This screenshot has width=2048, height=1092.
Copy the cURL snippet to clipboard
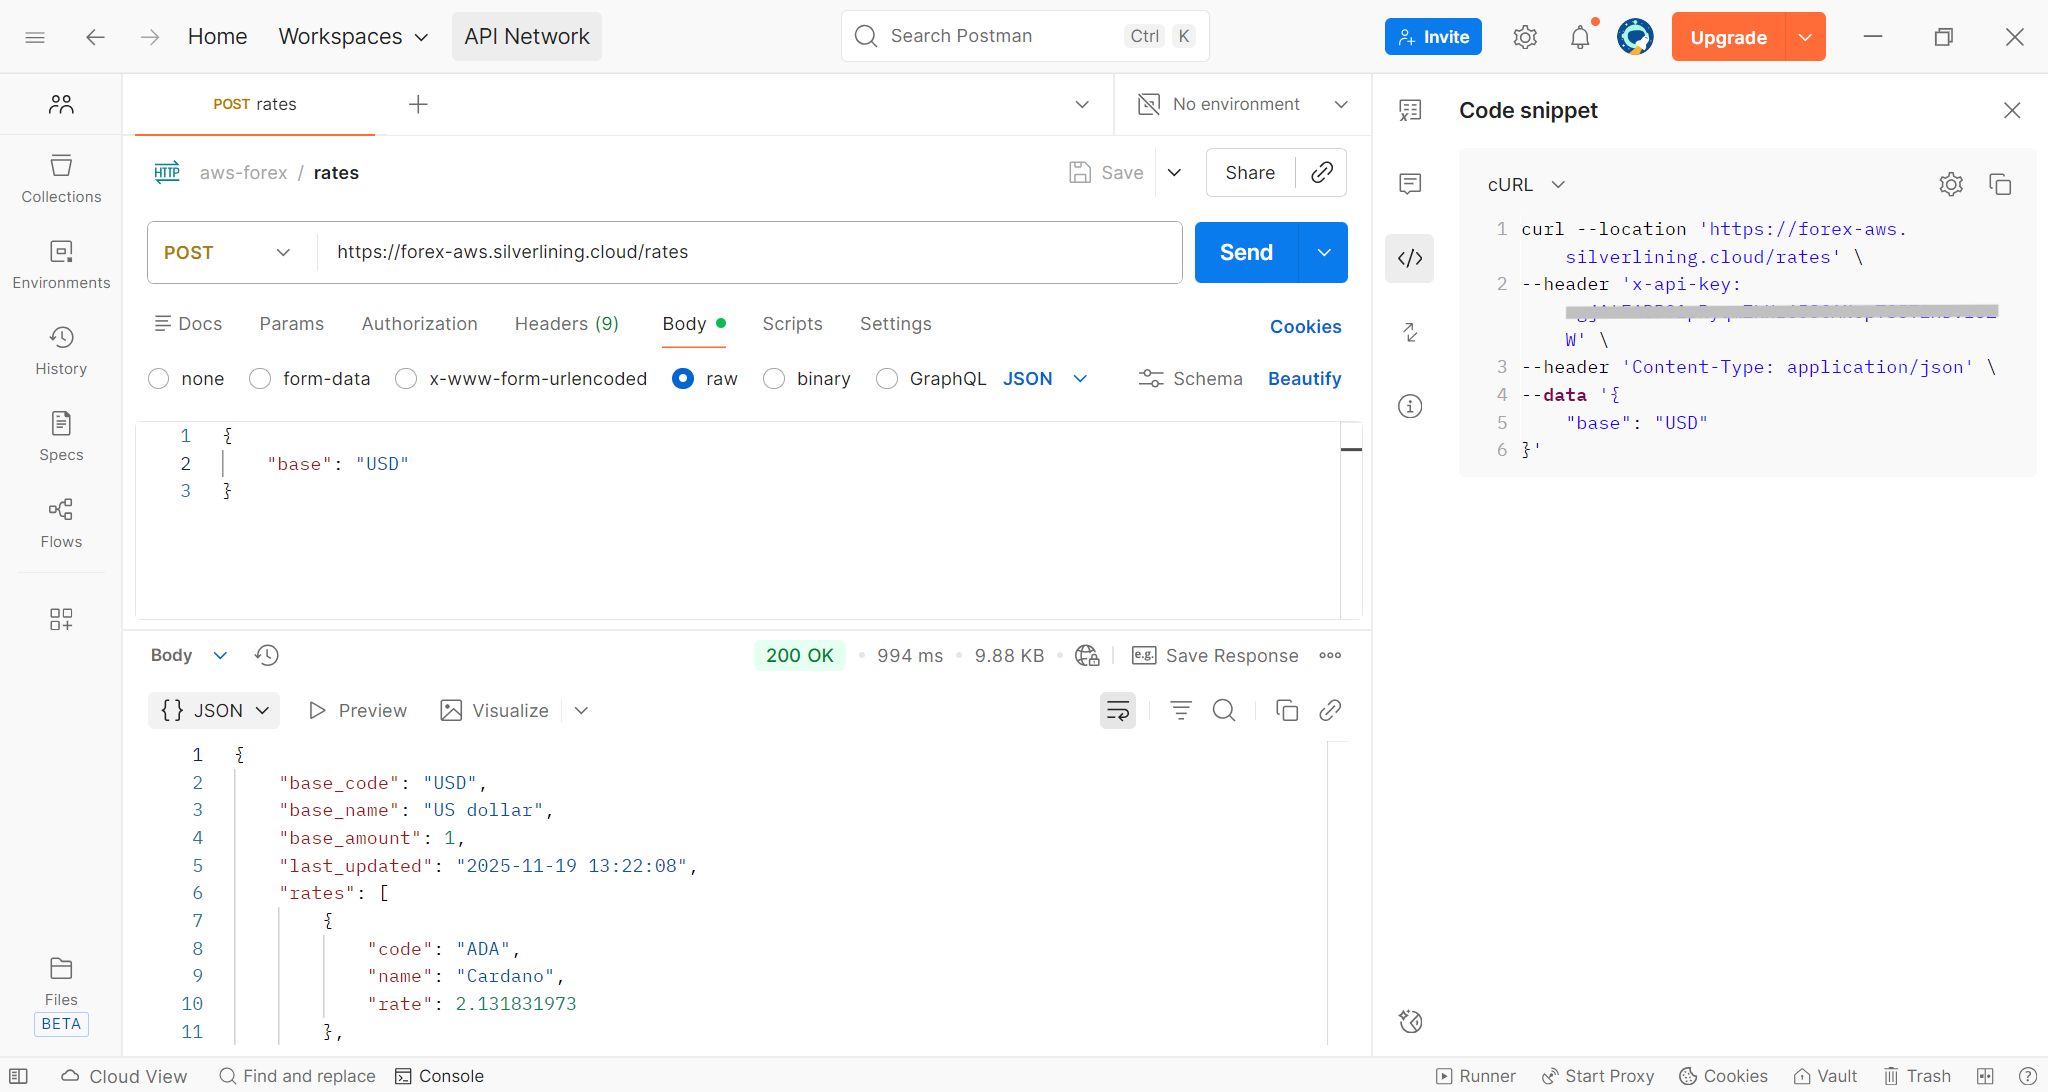point(2000,184)
